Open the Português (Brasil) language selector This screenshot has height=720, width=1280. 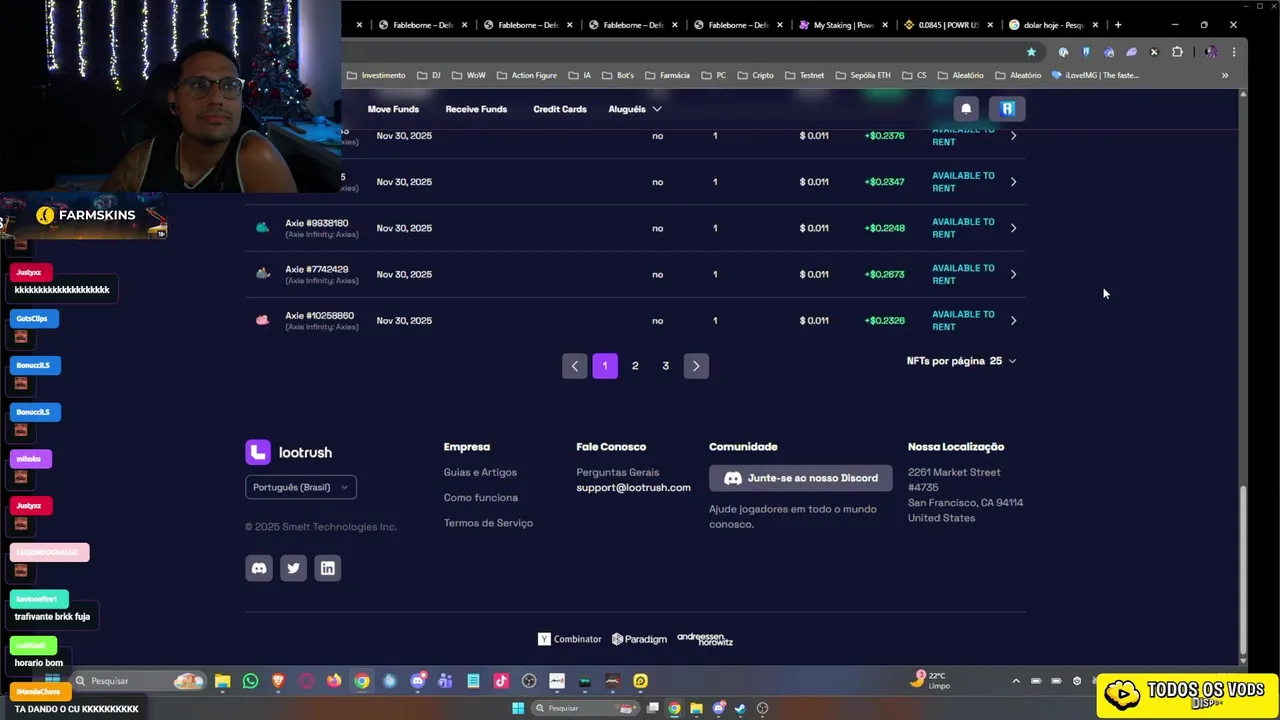click(x=301, y=487)
